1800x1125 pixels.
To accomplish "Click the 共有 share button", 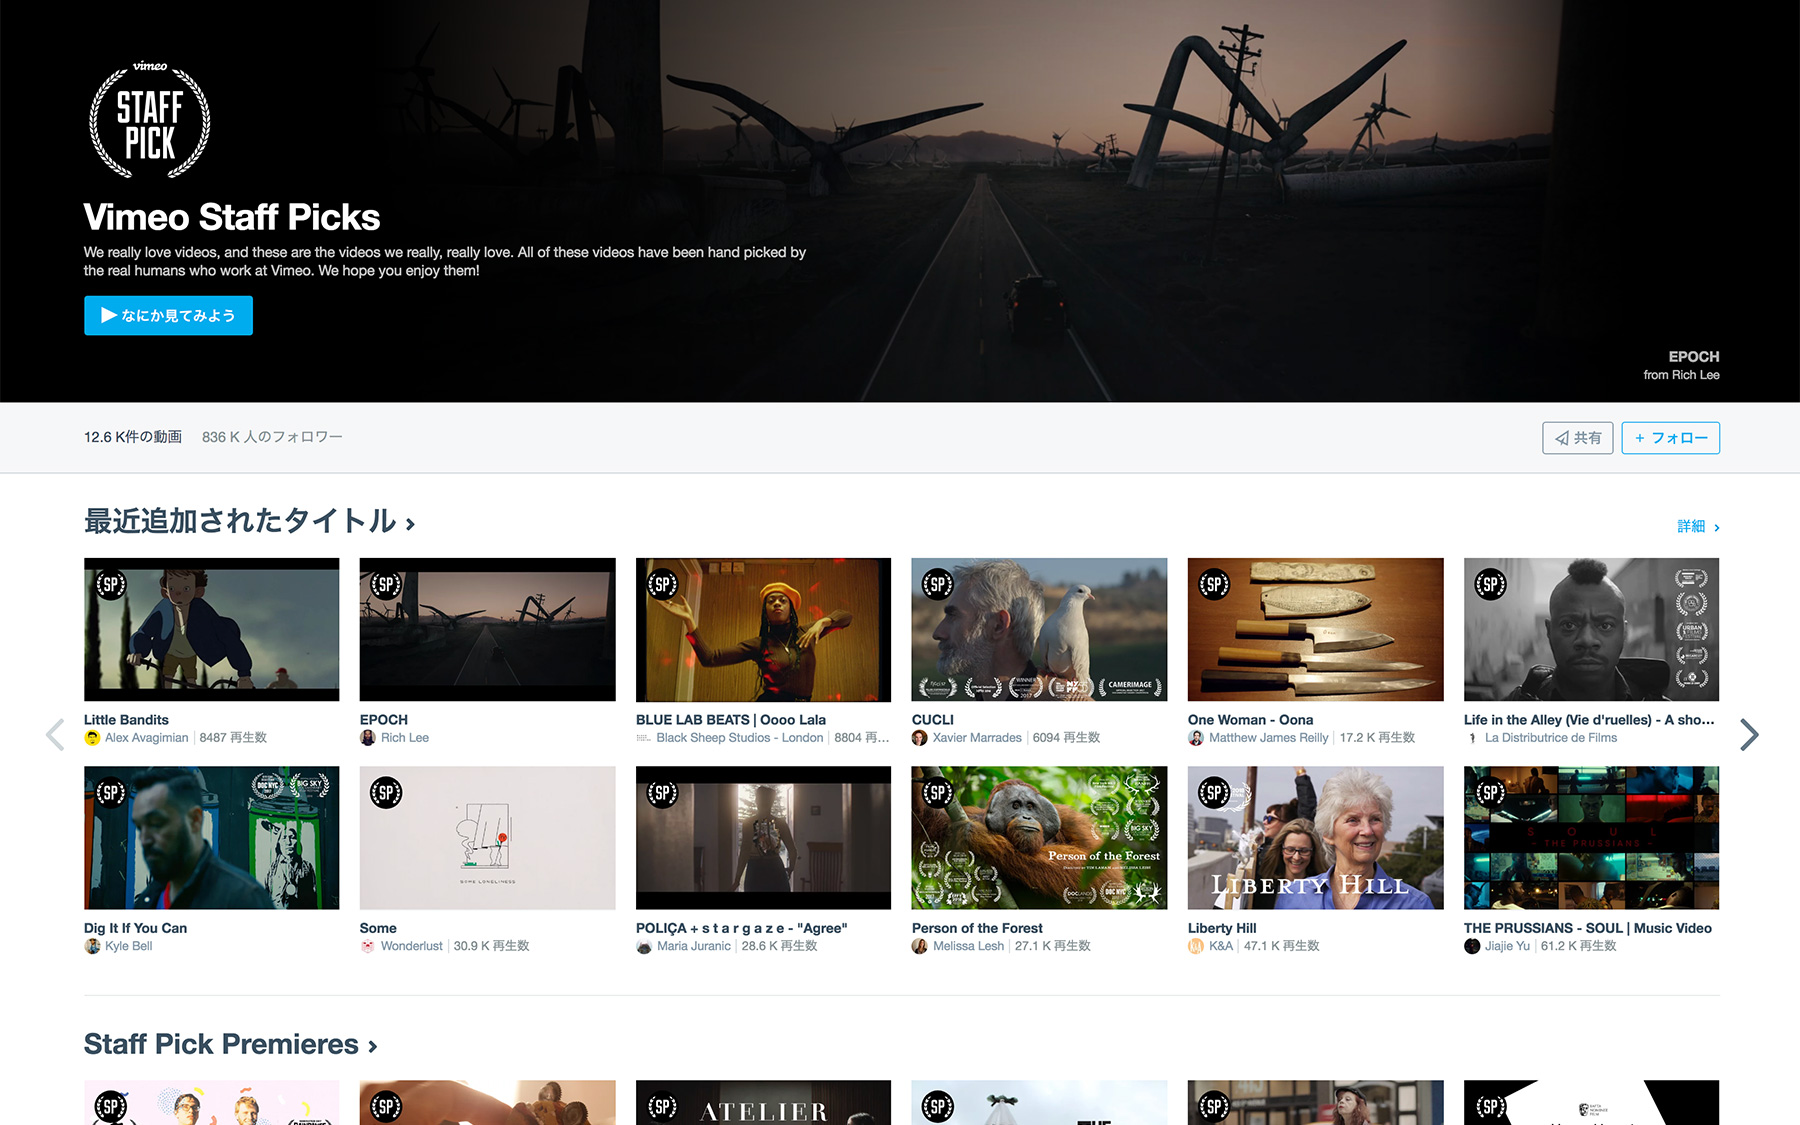I will point(1577,438).
